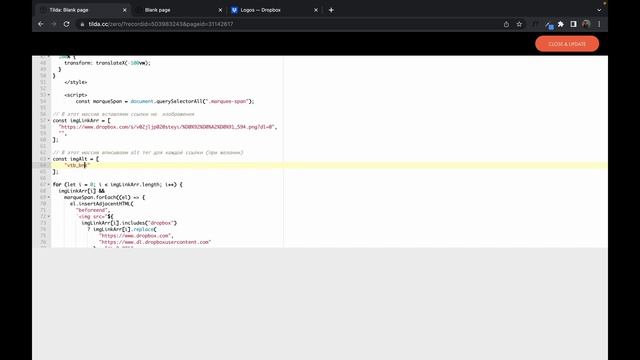Open the tab search chevron
The image size is (640, 360).
tap(599, 10)
